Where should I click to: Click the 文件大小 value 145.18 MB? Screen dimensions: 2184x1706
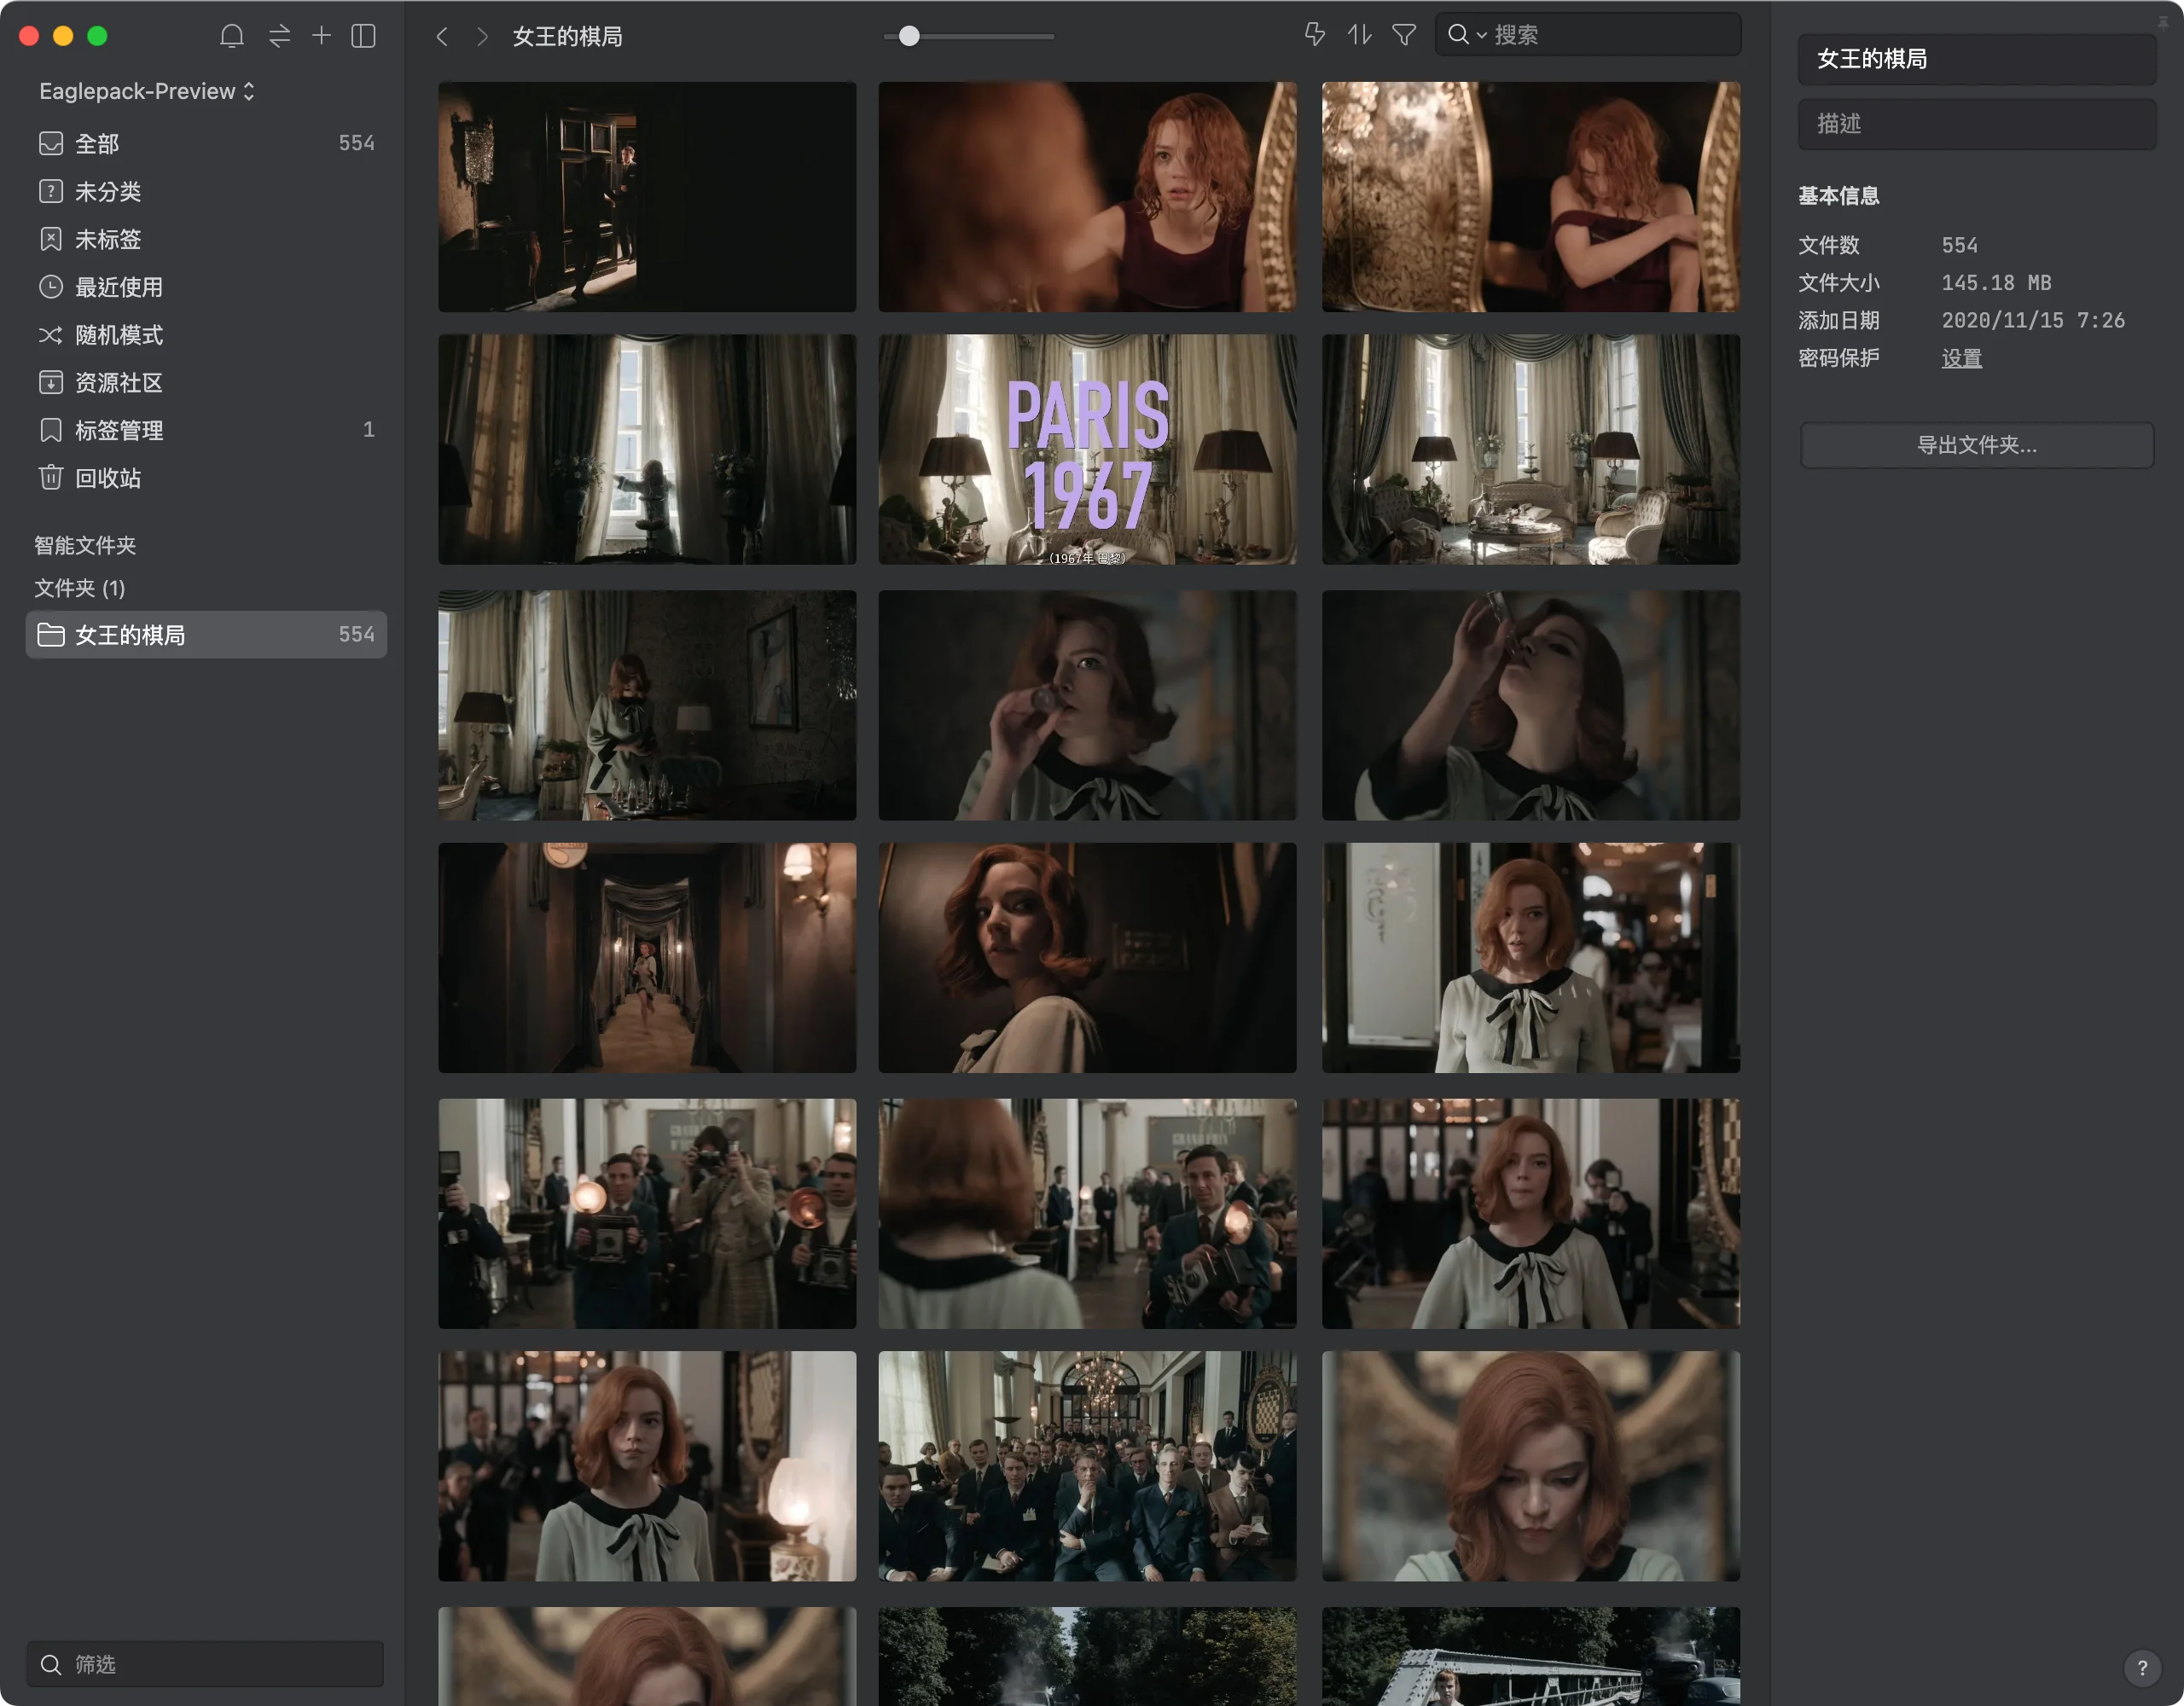1996,283
